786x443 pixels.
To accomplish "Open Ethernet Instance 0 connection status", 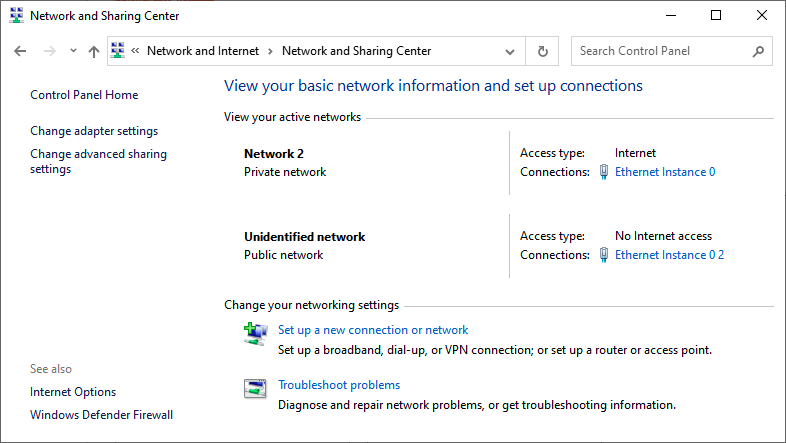I will 665,172.
